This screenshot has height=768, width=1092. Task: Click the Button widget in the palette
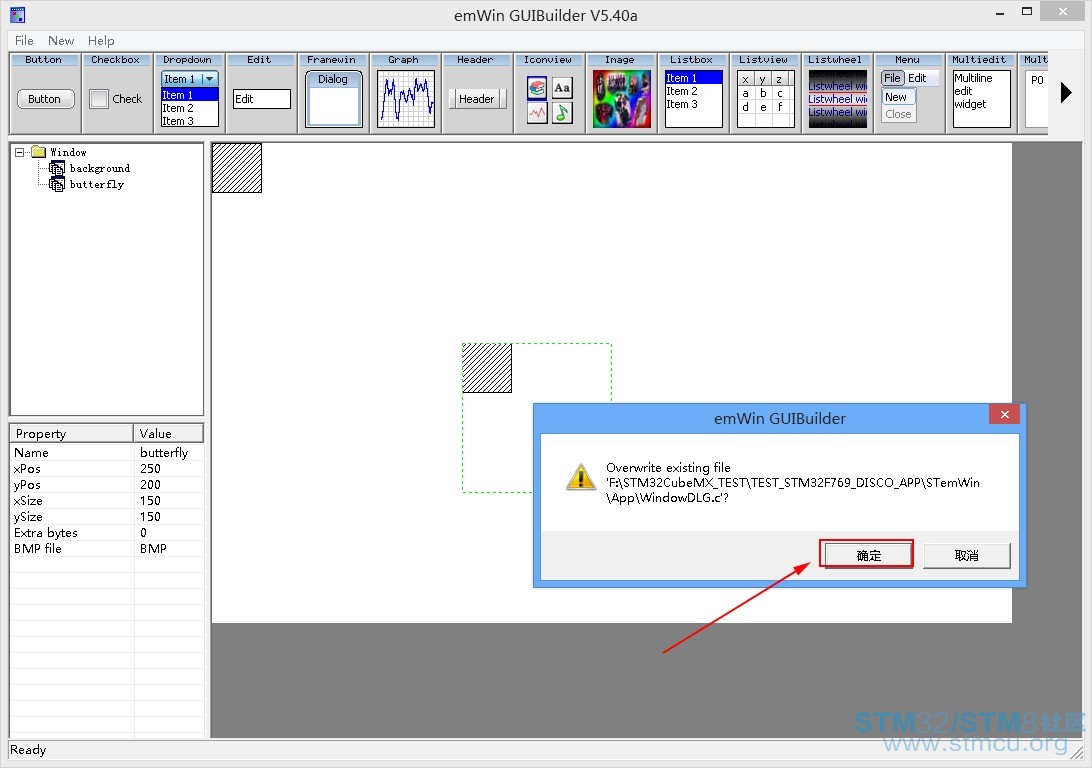[x=45, y=93]
